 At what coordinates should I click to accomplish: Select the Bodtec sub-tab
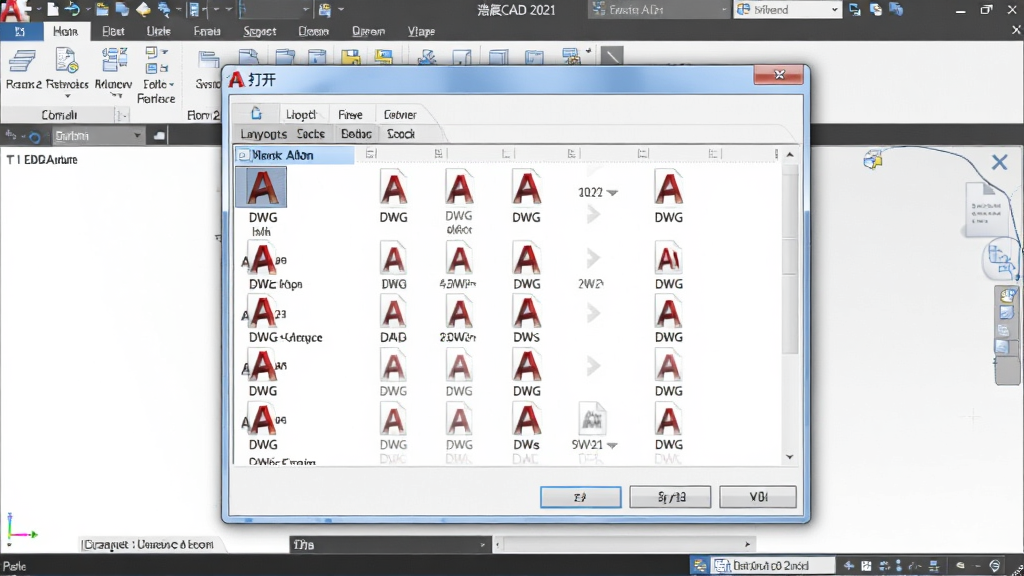(x=356, y=134)
